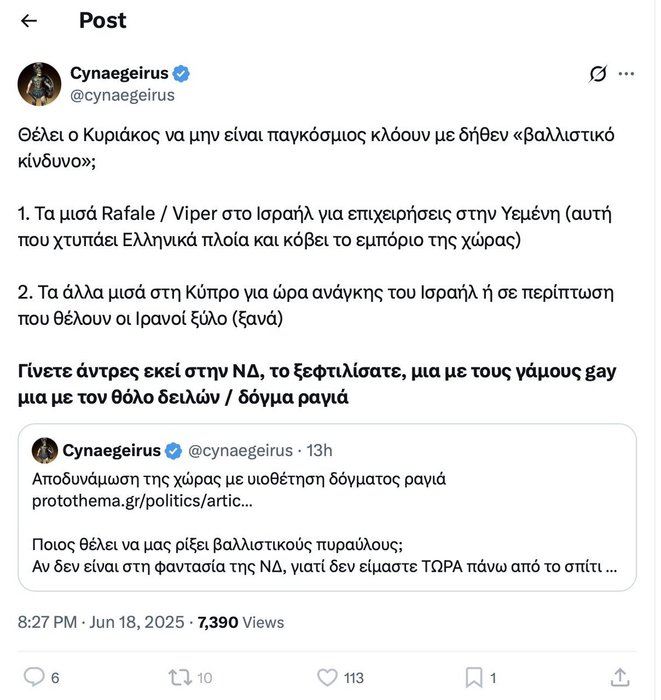Repost this post with retweet icon
The height and width of the screenshot is (700, 661).
point(180,677)
